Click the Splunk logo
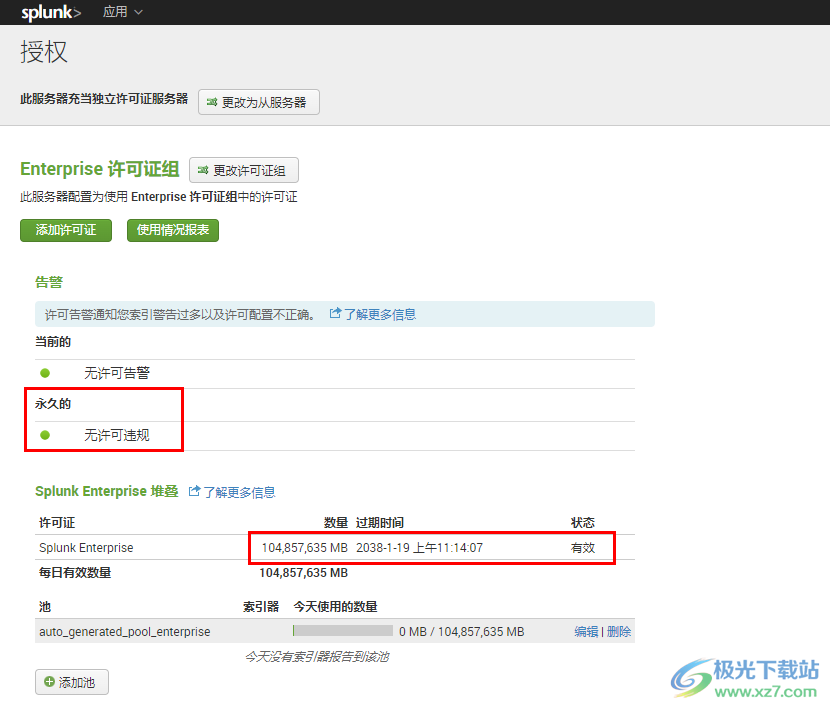 click(x=51, y=12)
